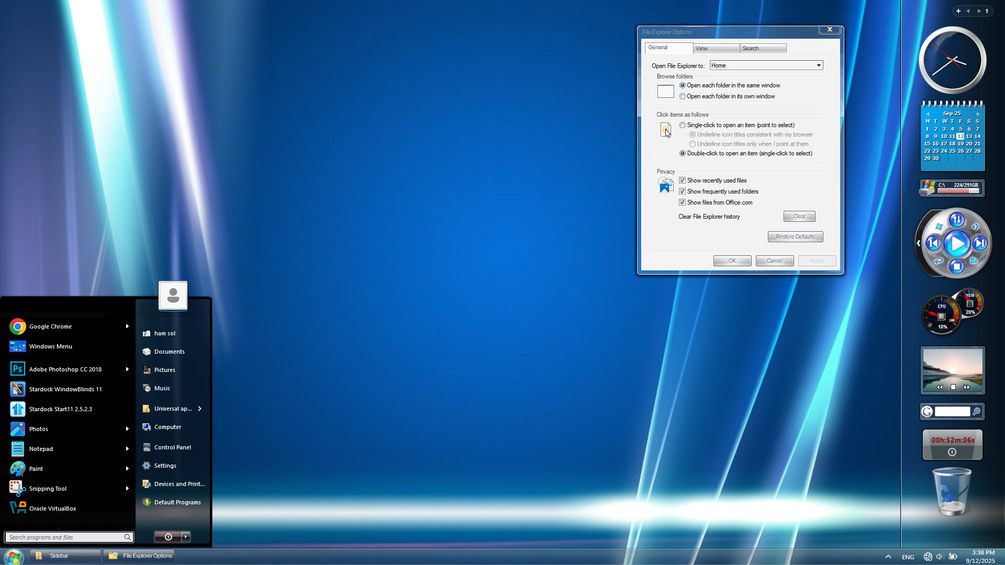Click the Recycle Bin gadget

[952, 491]
